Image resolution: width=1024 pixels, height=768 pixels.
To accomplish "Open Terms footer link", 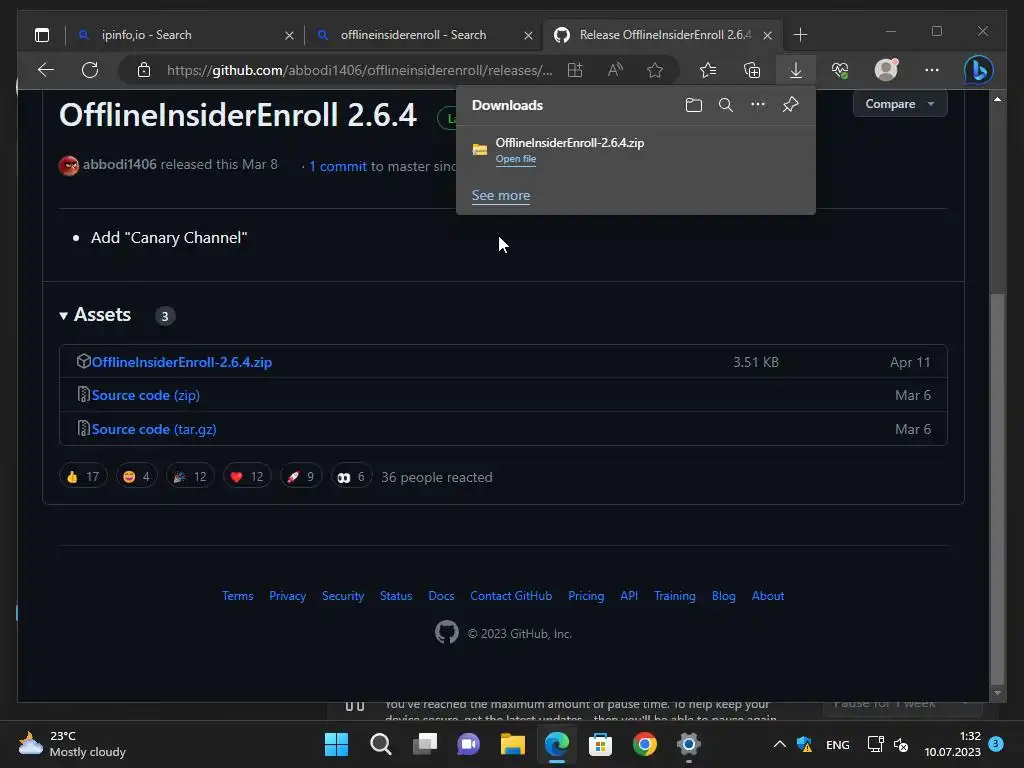I will tap(238, 596).
